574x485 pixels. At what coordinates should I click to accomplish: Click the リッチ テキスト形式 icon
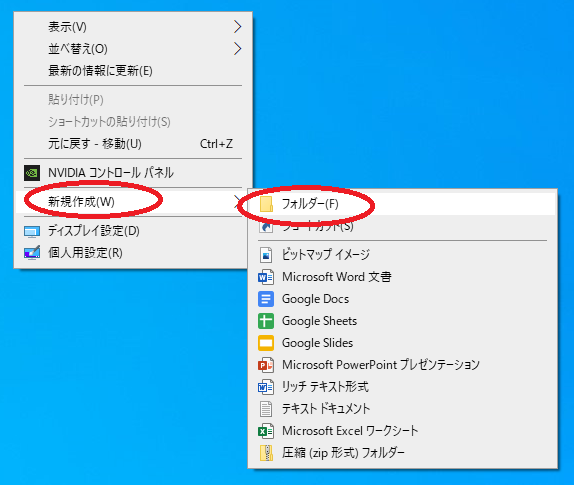click(266, 387)
